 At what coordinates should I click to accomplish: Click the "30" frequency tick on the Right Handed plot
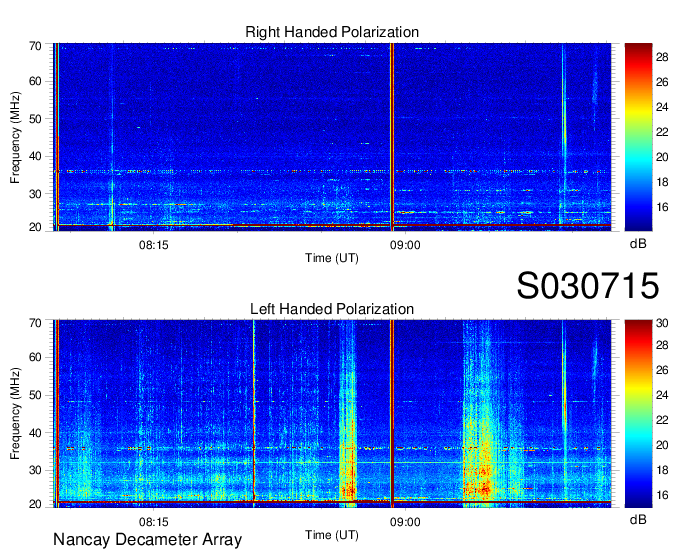35,194
